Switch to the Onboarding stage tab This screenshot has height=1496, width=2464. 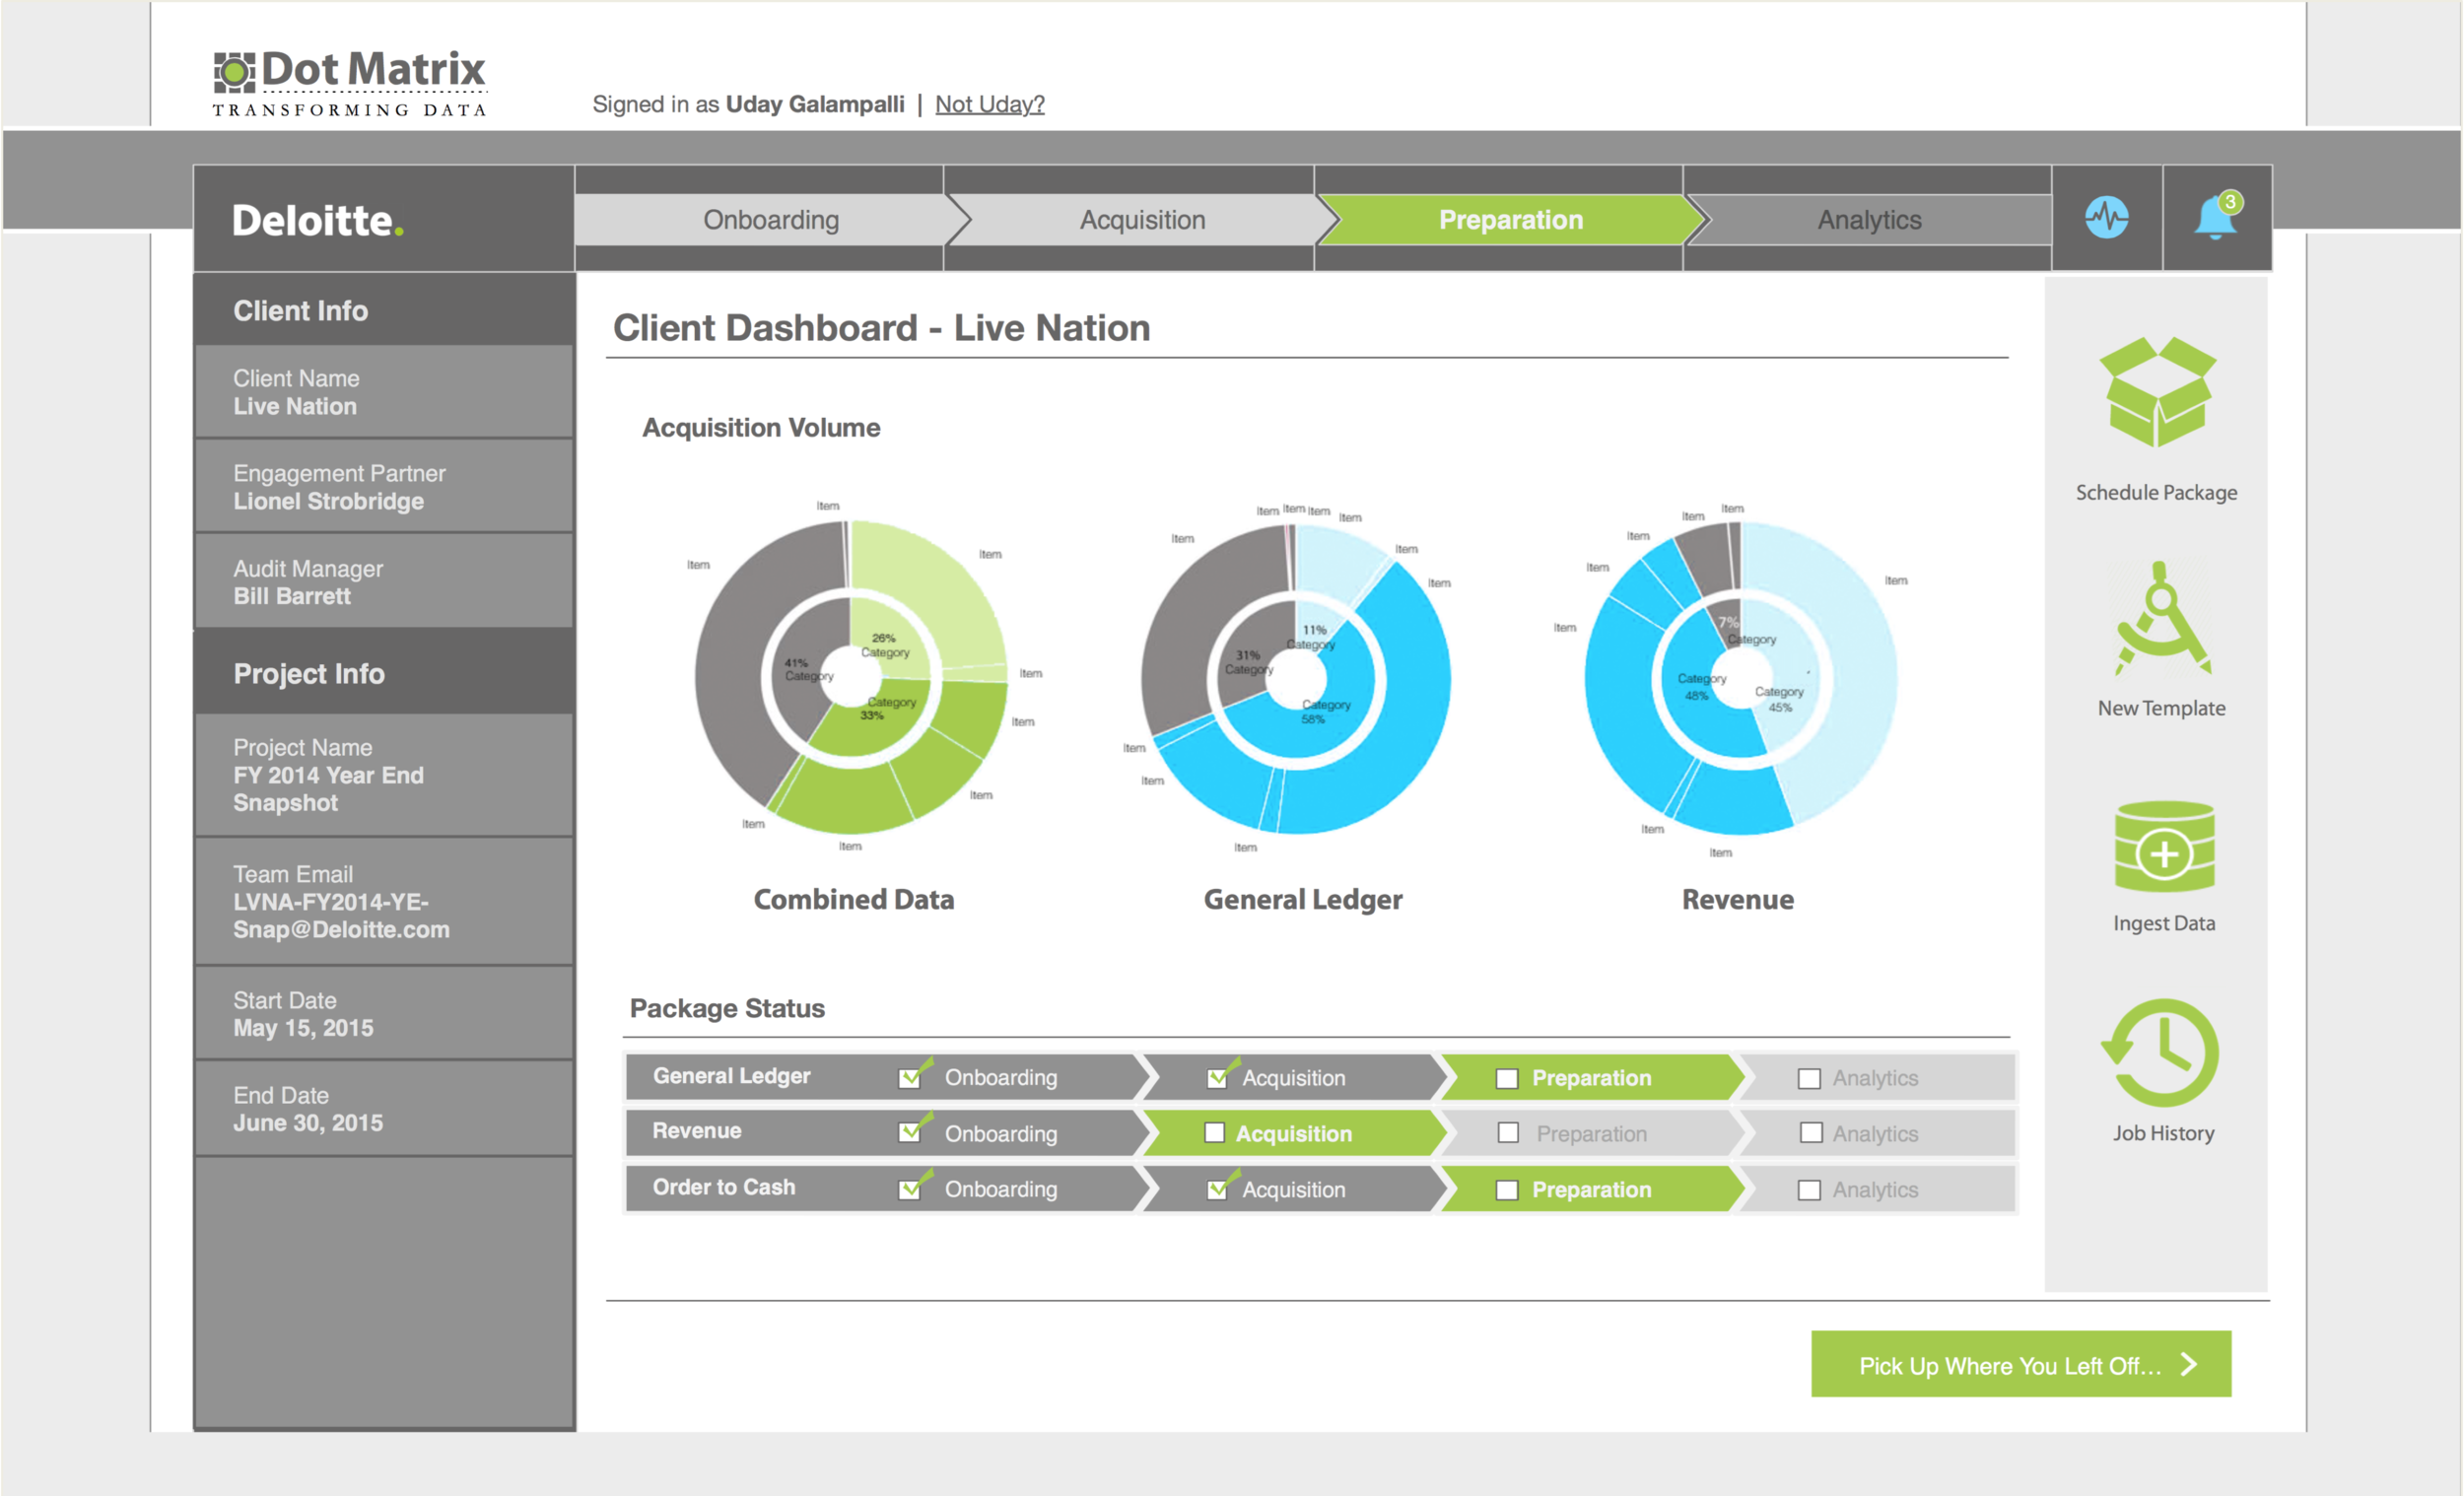click(x=770, y=220)
